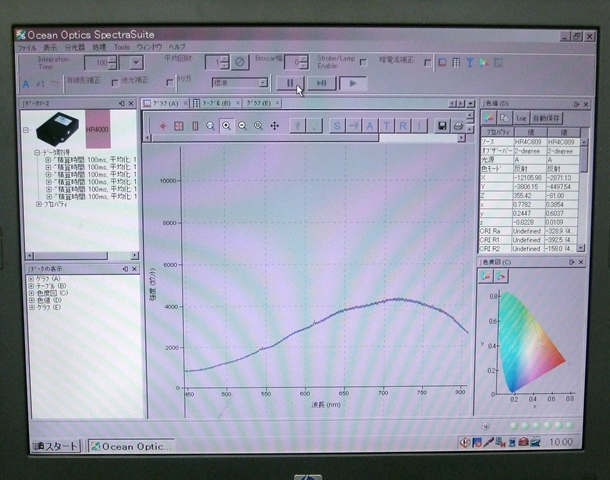Image resolution: width=610 pixels, height=480 pixels.
Task: Click the zoom fit magnifier icon
Action: (258, 126)
